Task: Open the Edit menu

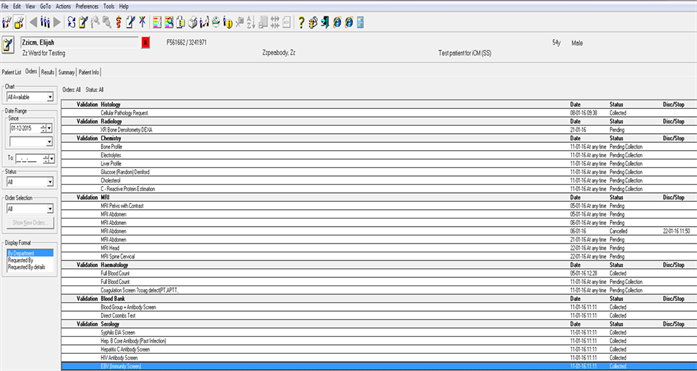Action: 17,6
